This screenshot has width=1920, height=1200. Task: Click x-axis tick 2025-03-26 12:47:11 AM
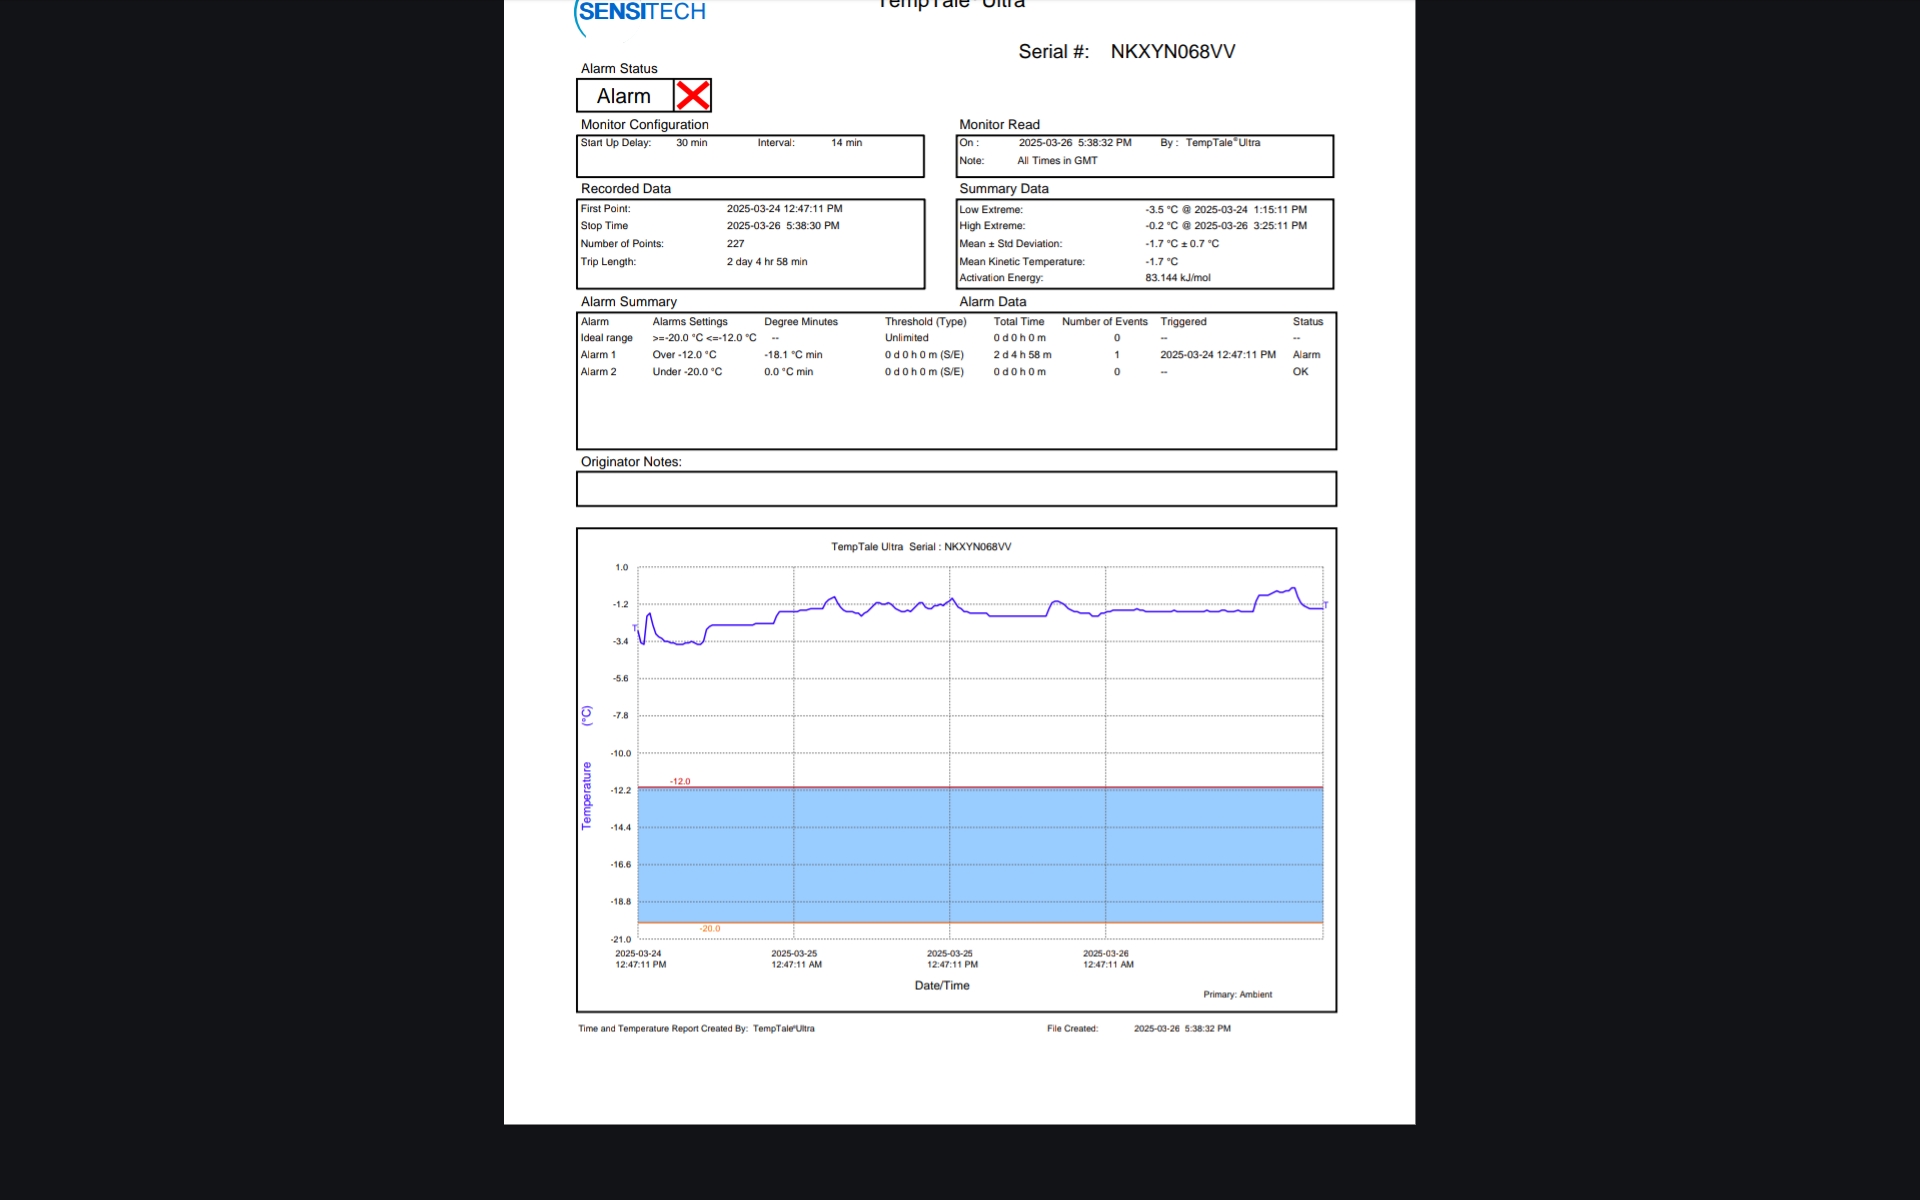point(1107,960)
